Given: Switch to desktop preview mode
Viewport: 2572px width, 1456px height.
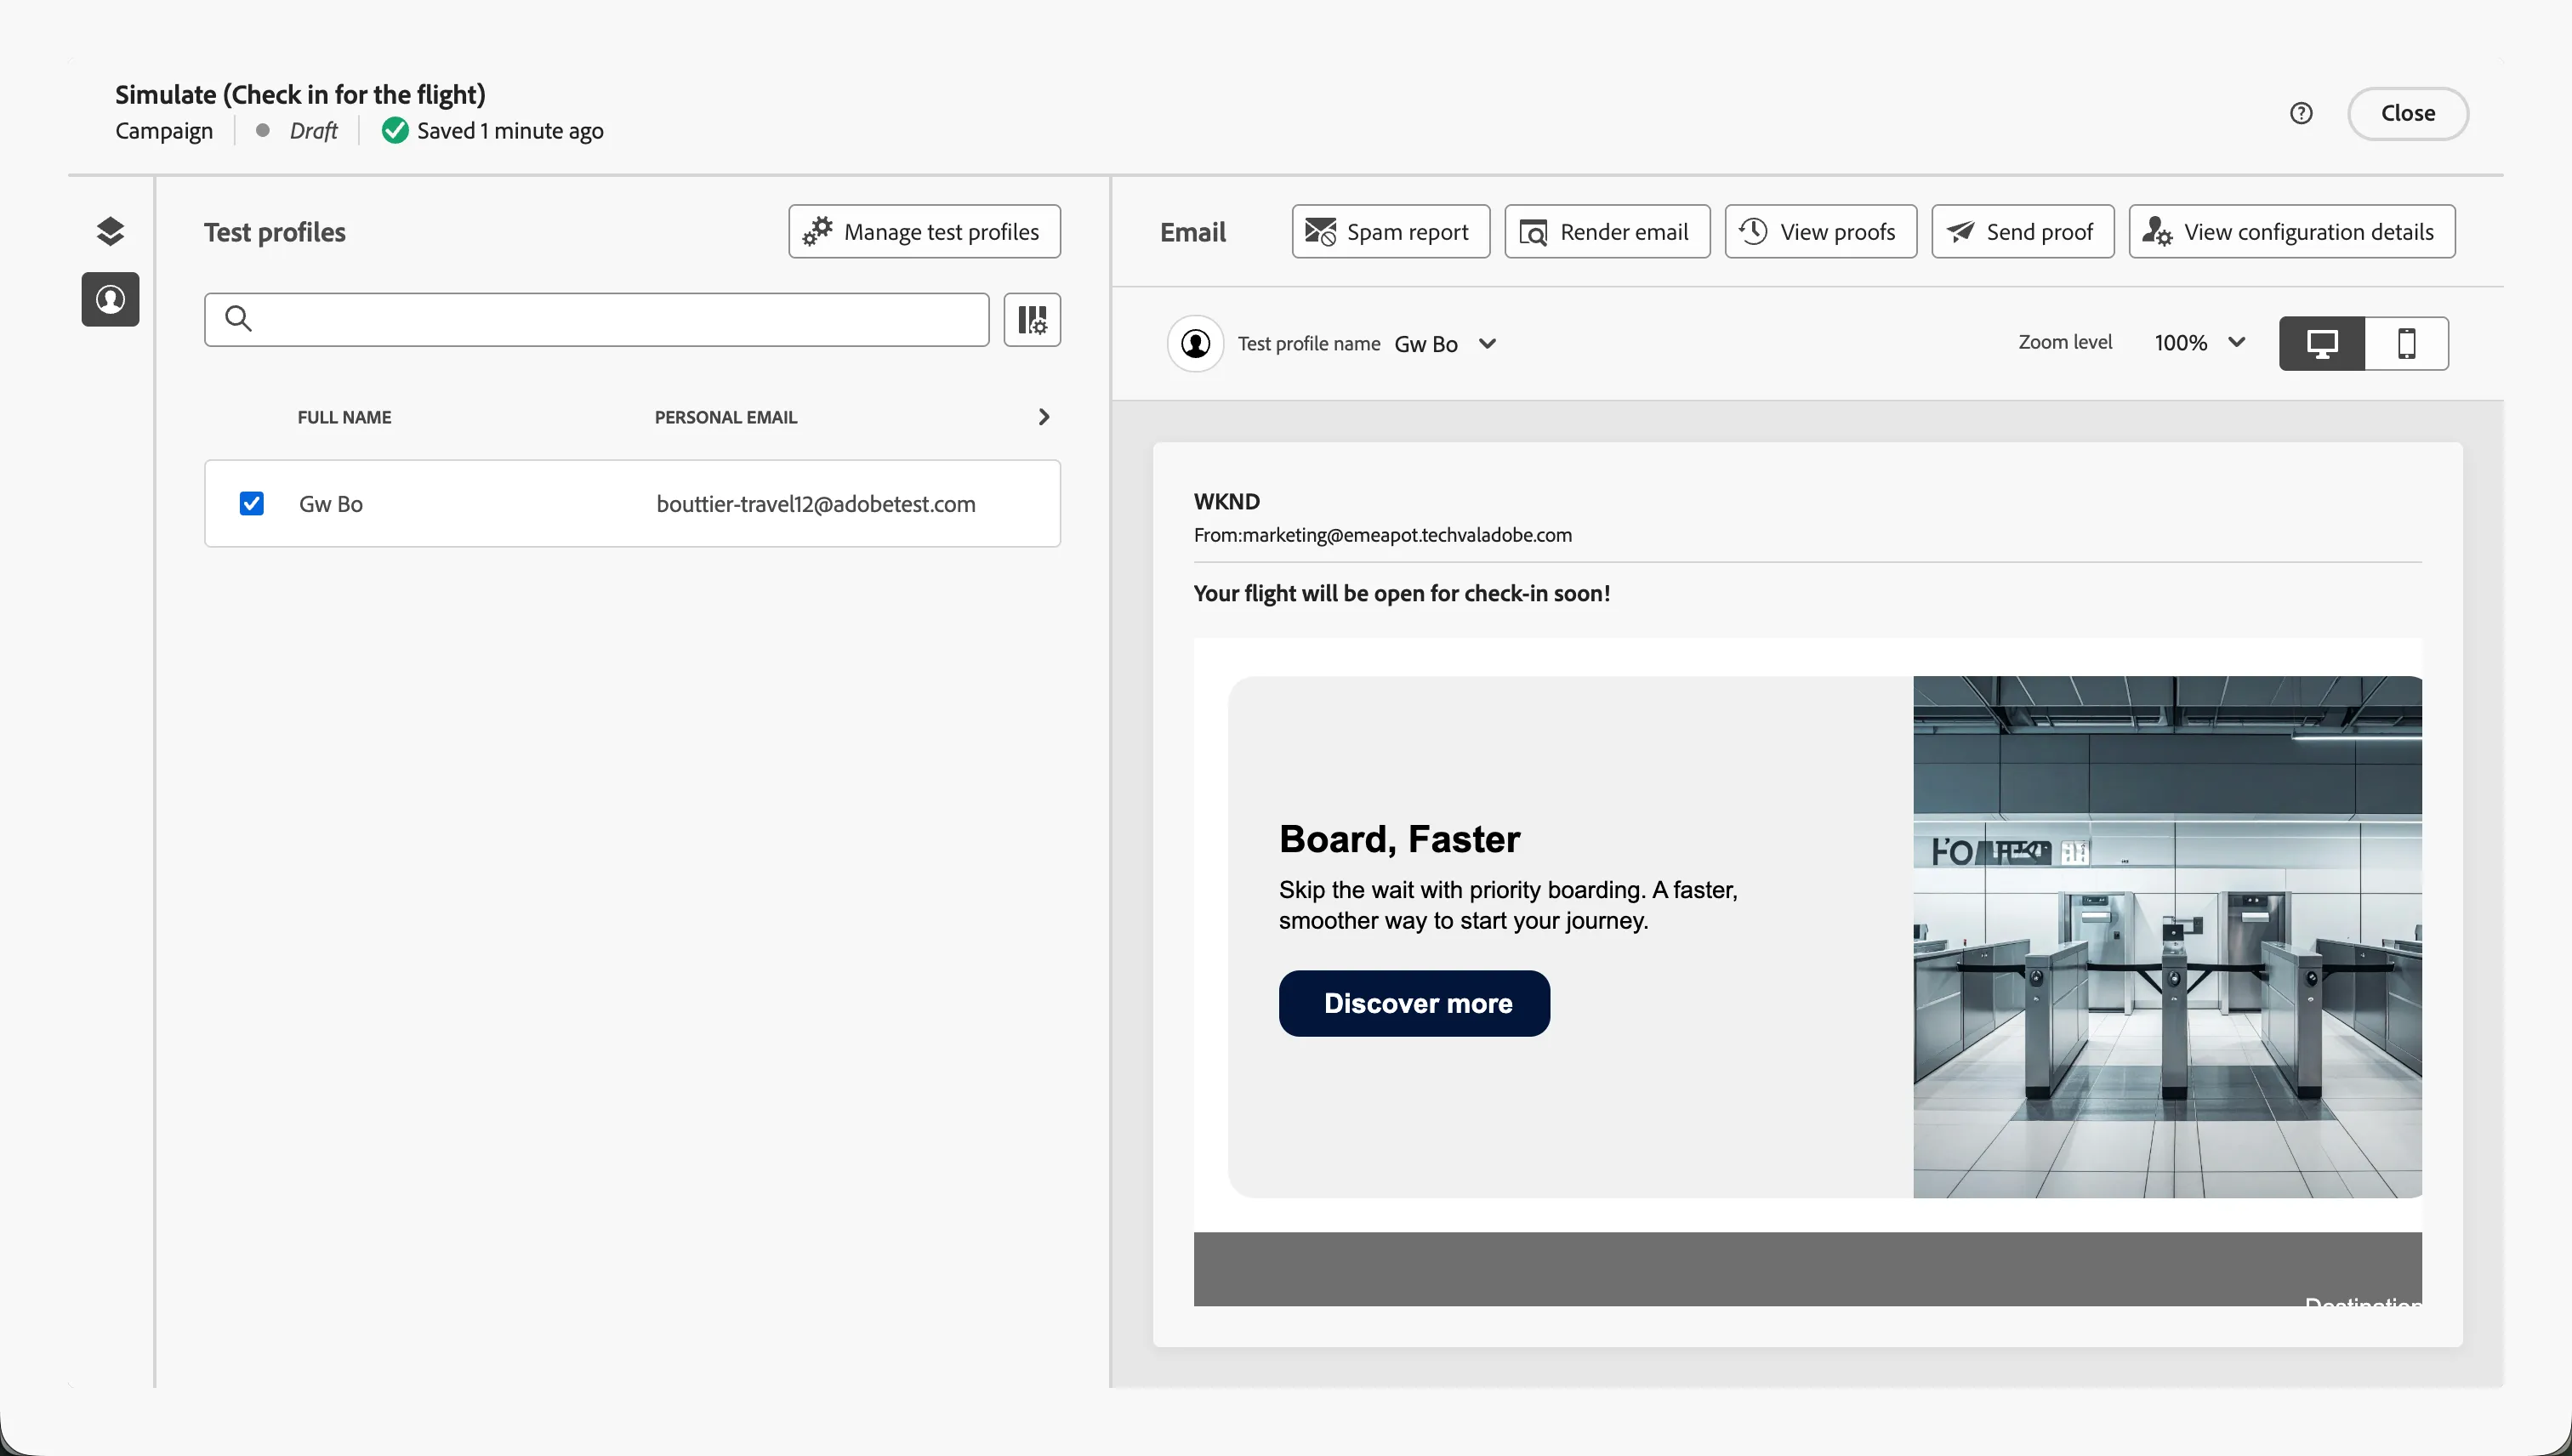Looking at the screenshot, I should click(x=2322, y=343).
